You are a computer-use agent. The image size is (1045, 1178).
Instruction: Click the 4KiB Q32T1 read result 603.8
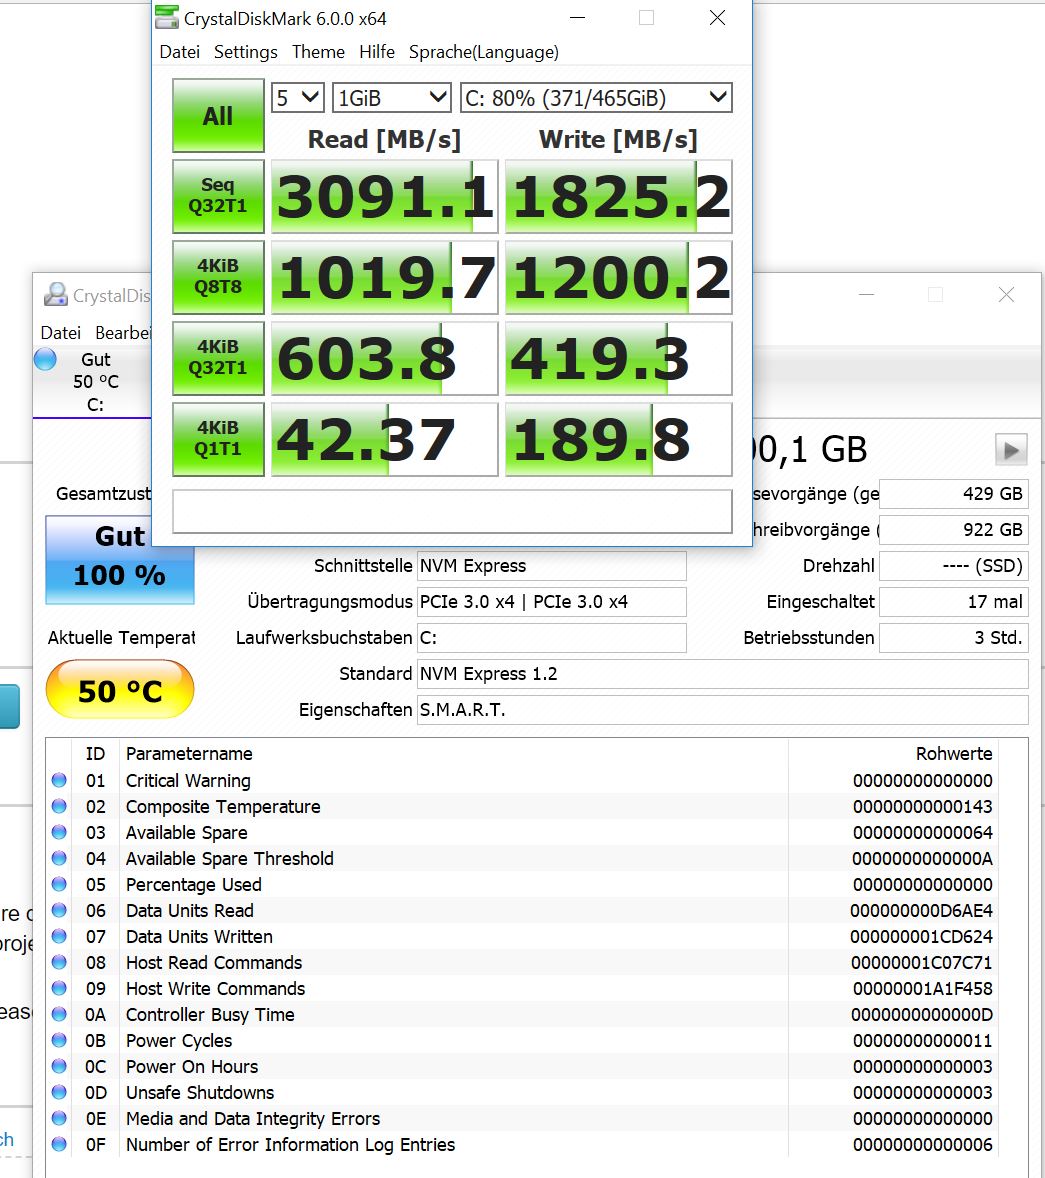(x=385, y=358)
